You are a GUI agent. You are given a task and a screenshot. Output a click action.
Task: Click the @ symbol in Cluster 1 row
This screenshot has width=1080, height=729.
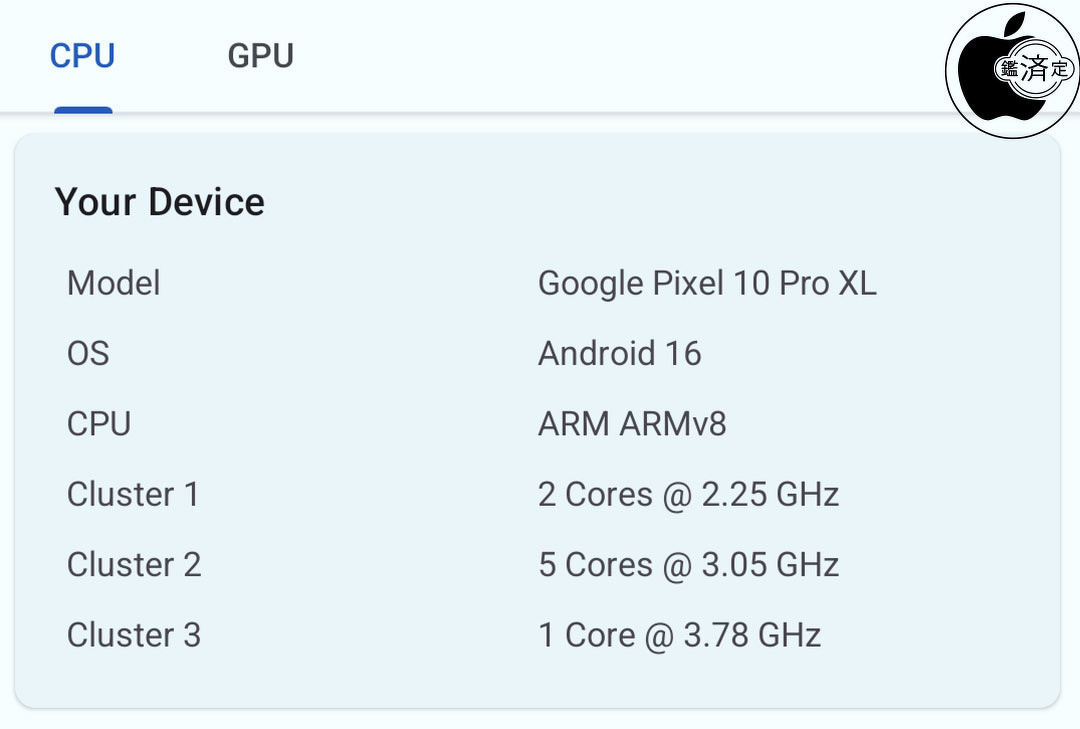tap(676, 495)
